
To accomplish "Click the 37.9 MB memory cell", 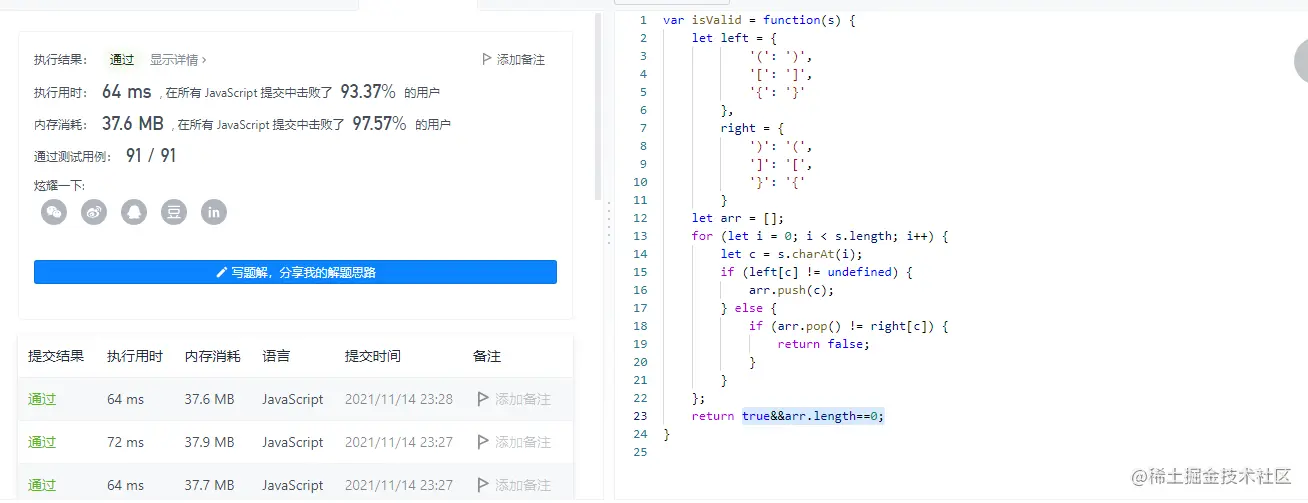I will click(209, 442).
